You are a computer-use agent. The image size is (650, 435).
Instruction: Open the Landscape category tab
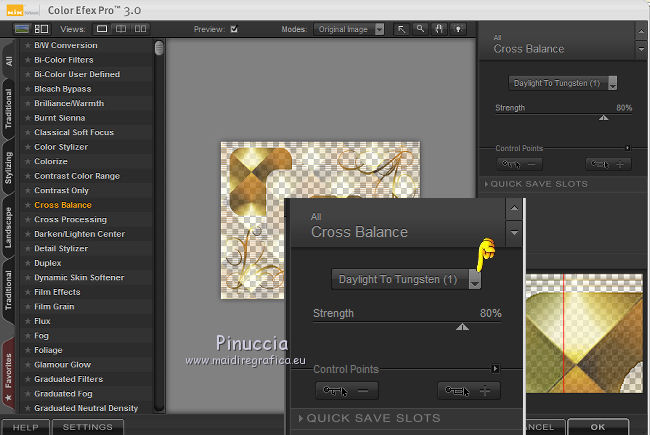pos(9,227)
